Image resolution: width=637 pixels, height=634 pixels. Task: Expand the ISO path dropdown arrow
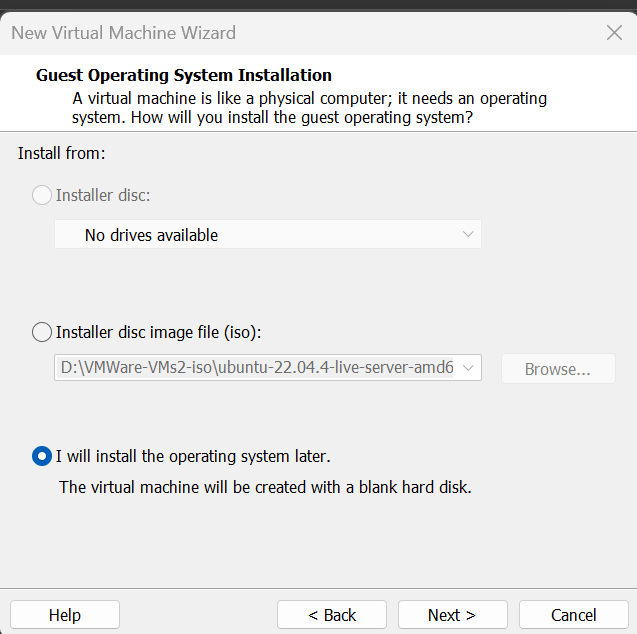(x=468, y=368)
